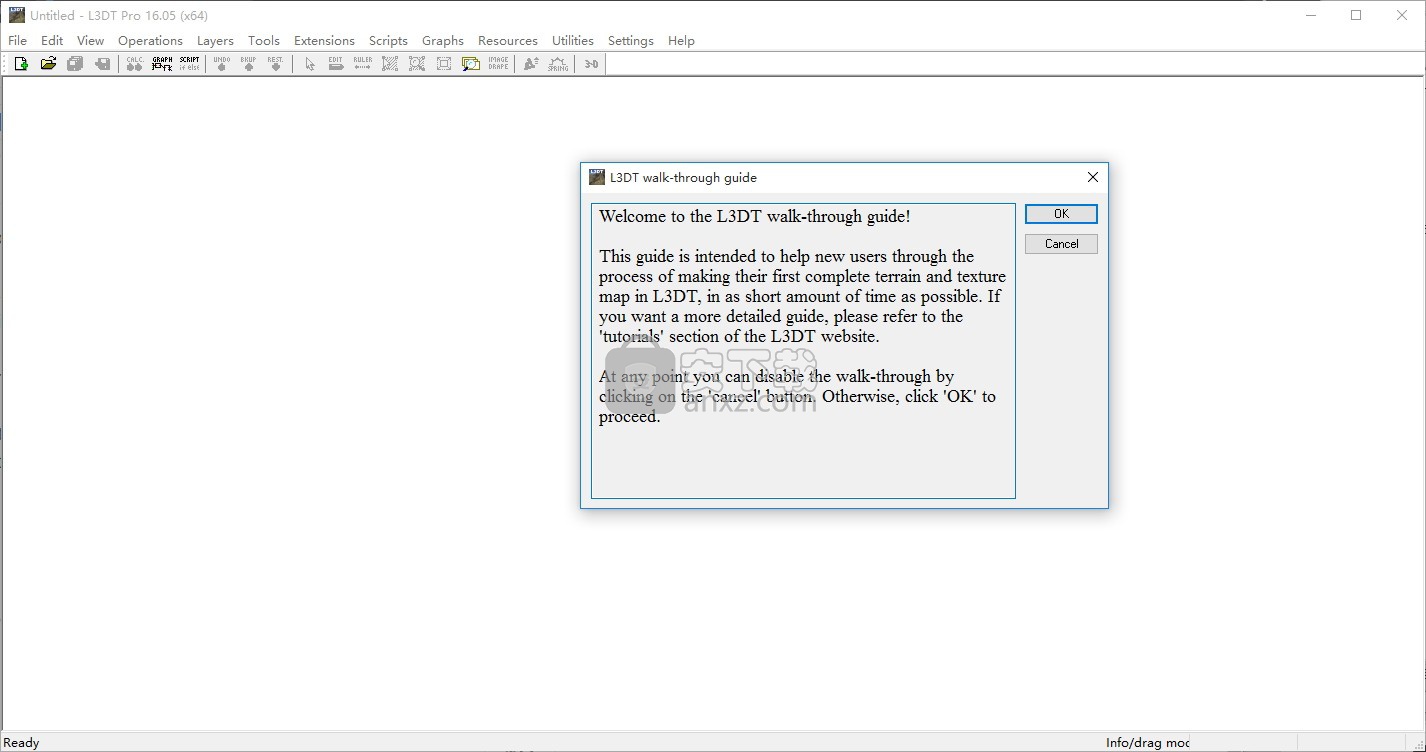Open the Graphs menu
1426x752 pixels.
point(443,41)
